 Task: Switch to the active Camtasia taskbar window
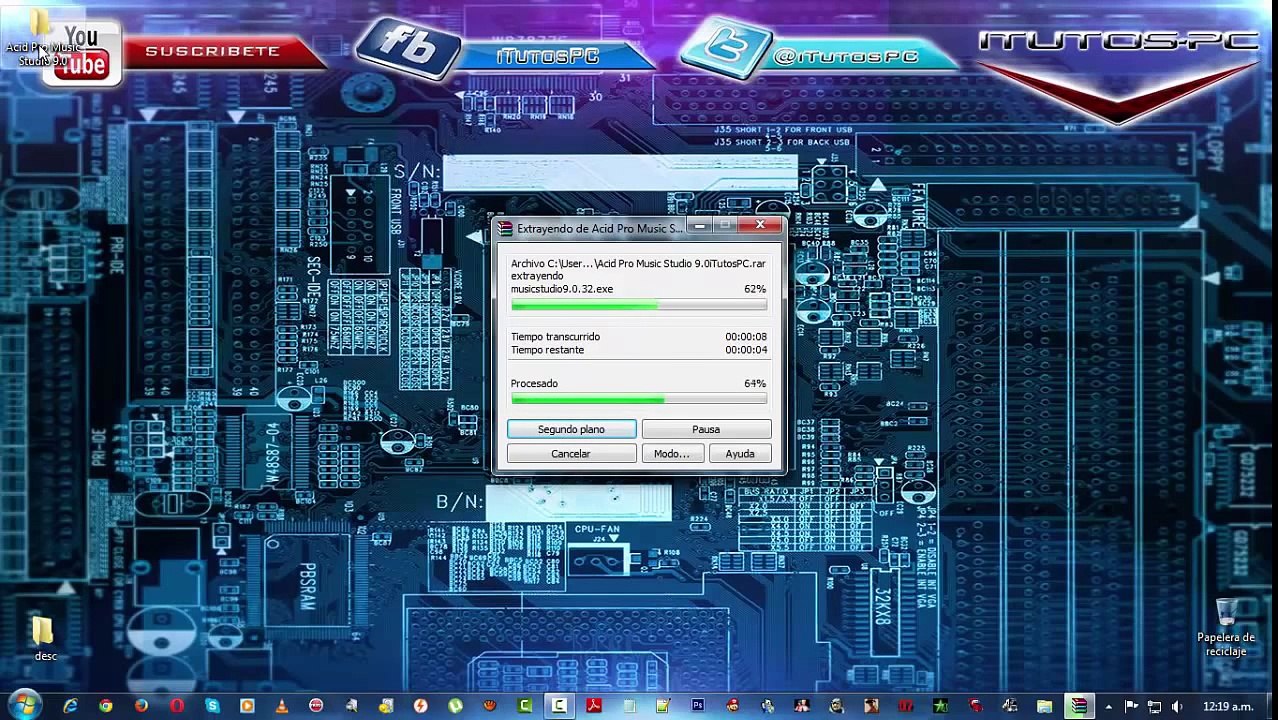(559, 706)
